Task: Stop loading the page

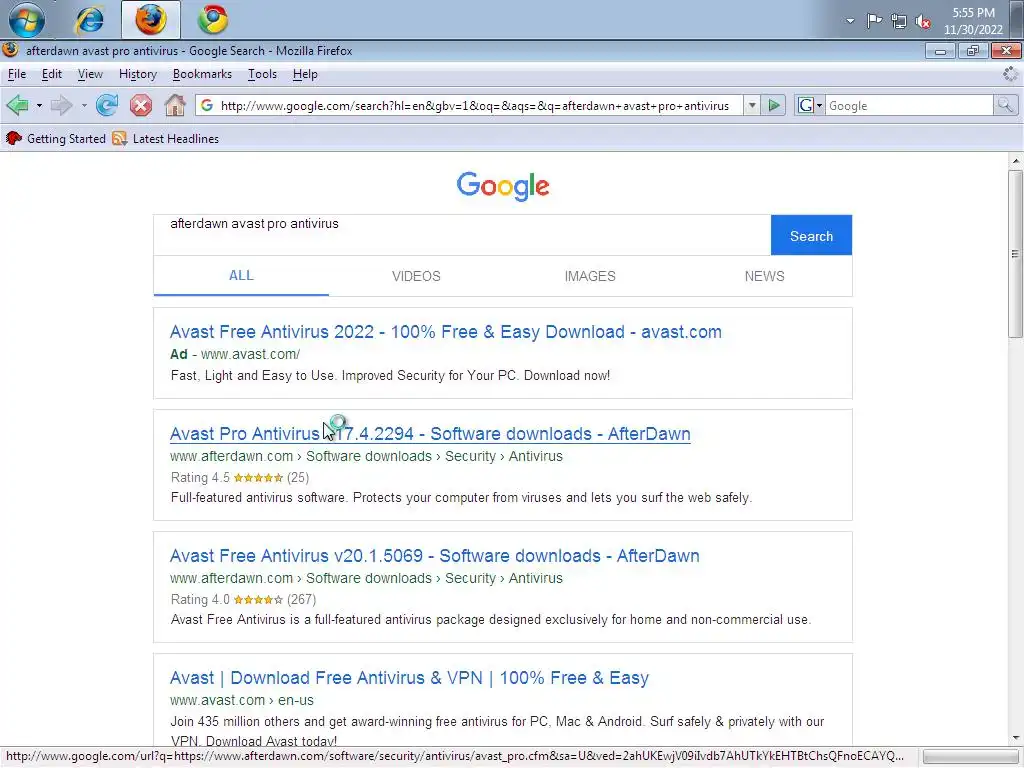Action: click(x=140, y=105)
